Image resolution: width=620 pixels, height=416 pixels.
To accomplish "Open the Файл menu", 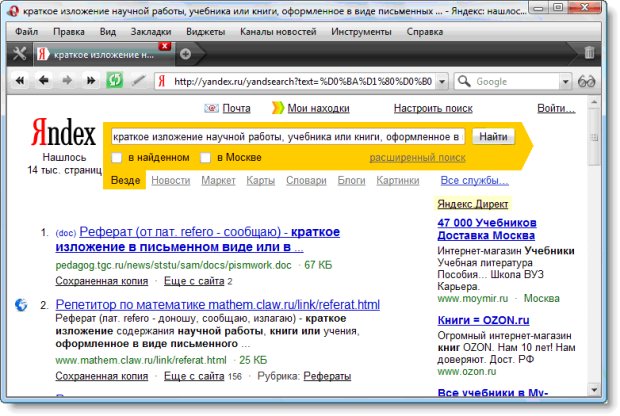I will (x=26, y=32).
